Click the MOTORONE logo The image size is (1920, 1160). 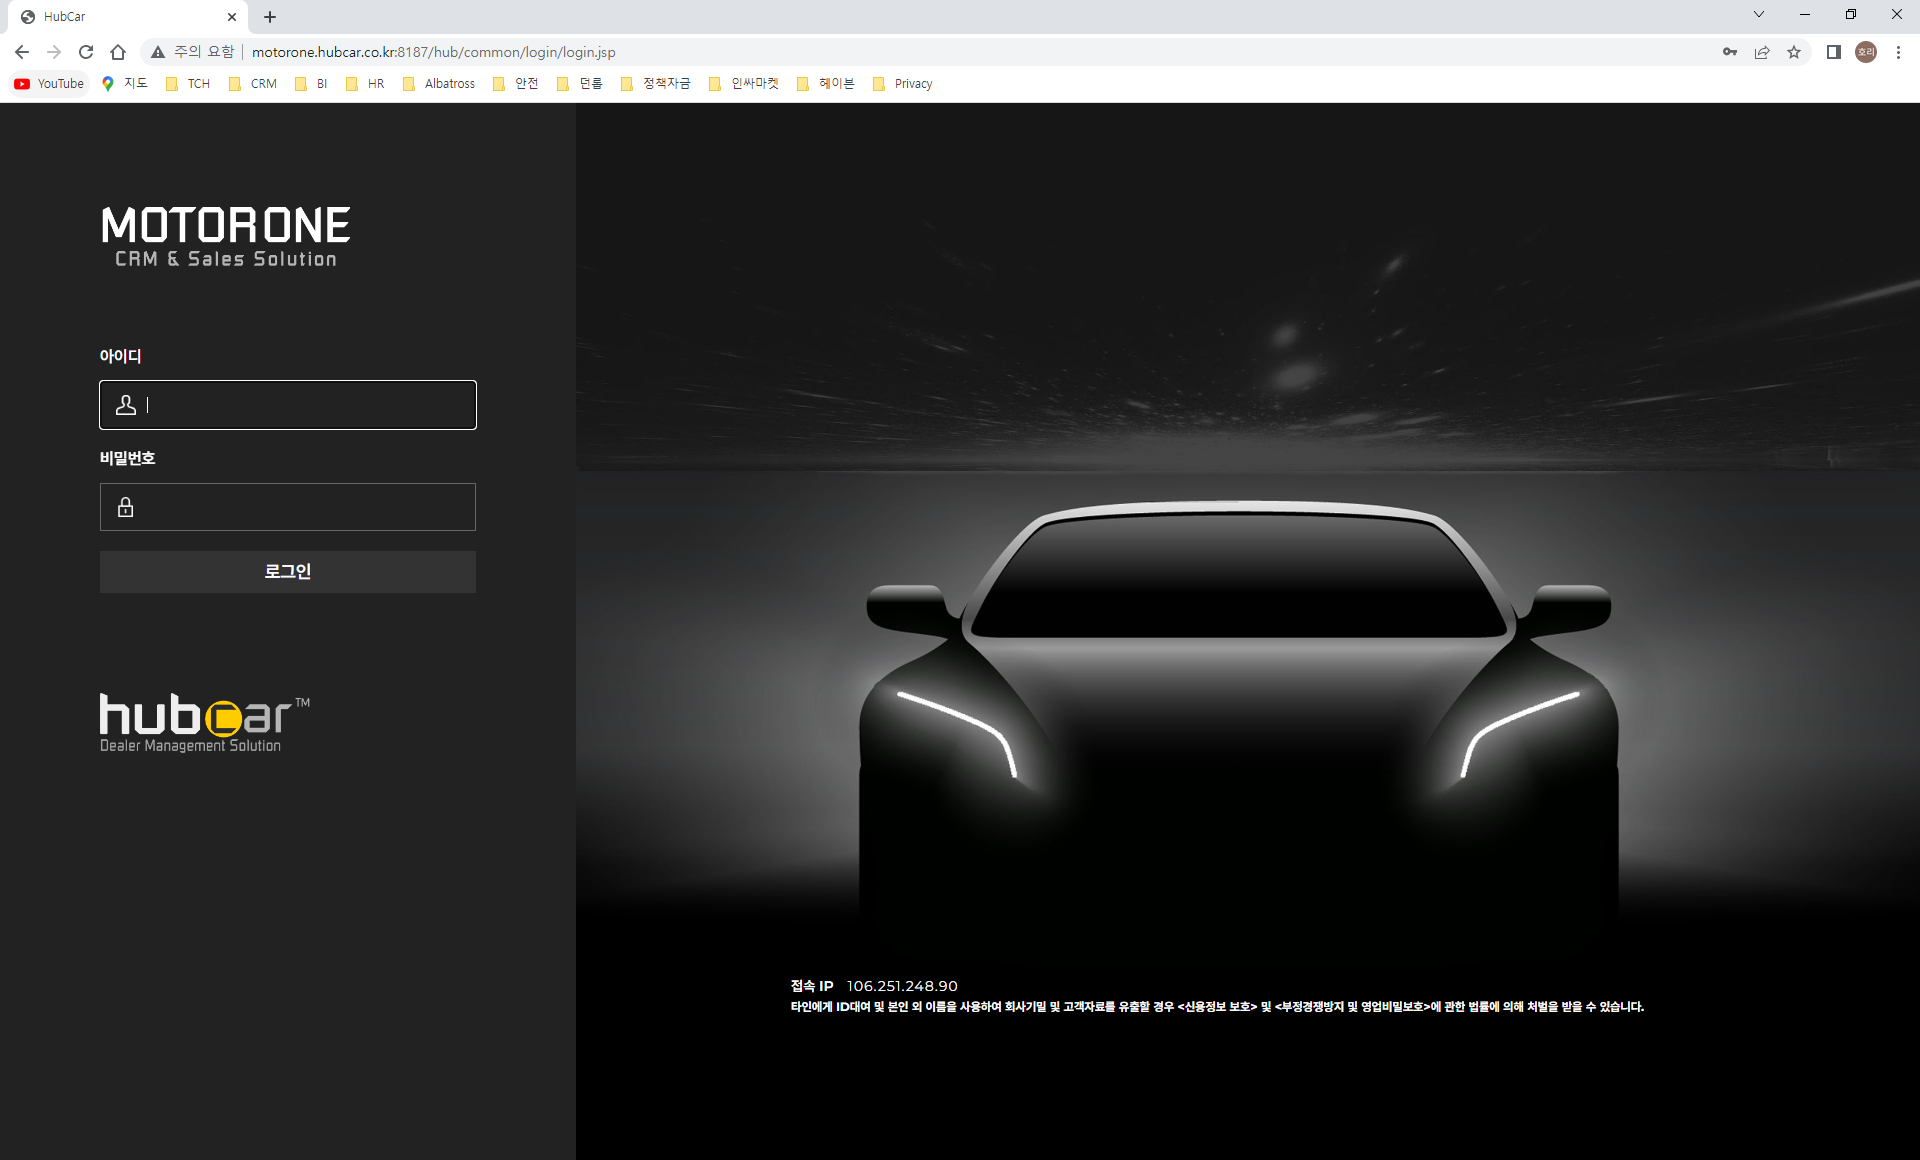click(226, 237)
